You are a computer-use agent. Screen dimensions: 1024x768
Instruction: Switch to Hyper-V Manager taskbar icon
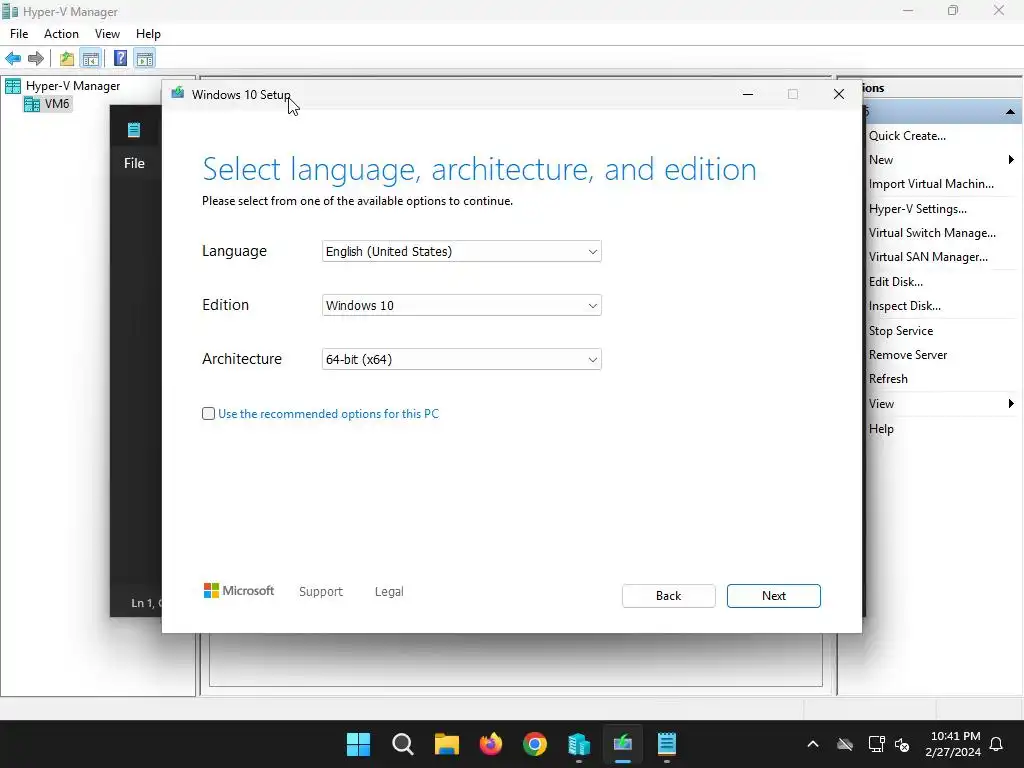(579, 744)
